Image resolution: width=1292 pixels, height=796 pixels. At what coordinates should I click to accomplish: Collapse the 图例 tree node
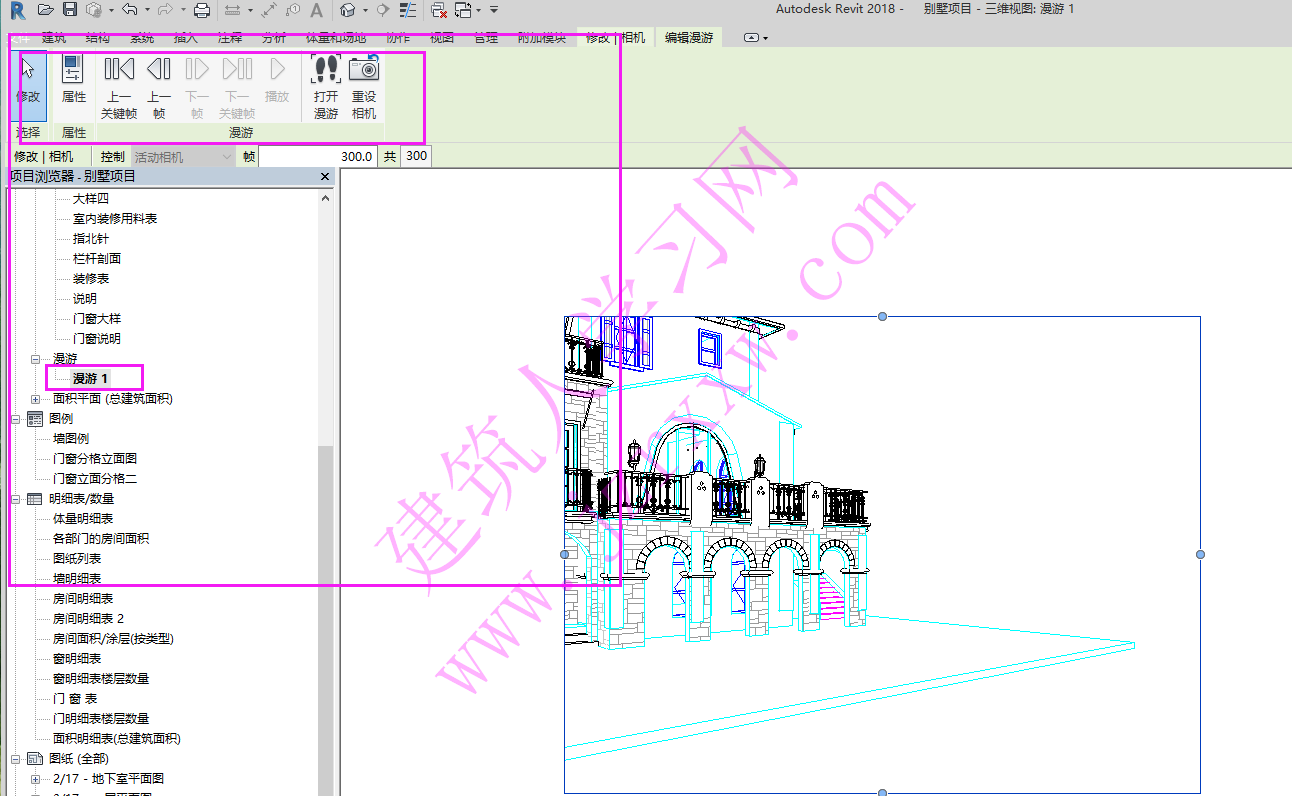click(x=16, y=419)
